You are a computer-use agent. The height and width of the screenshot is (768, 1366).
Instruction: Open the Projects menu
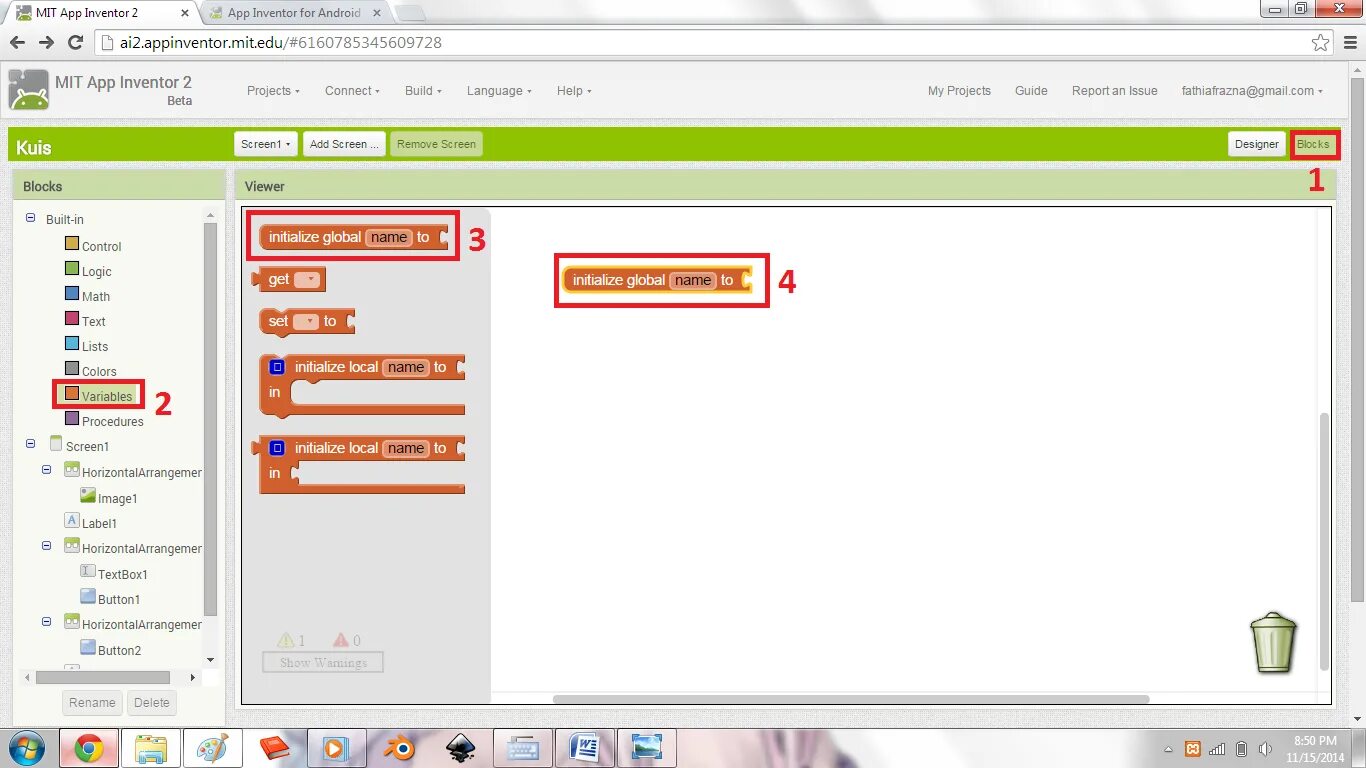pos(273,91)
